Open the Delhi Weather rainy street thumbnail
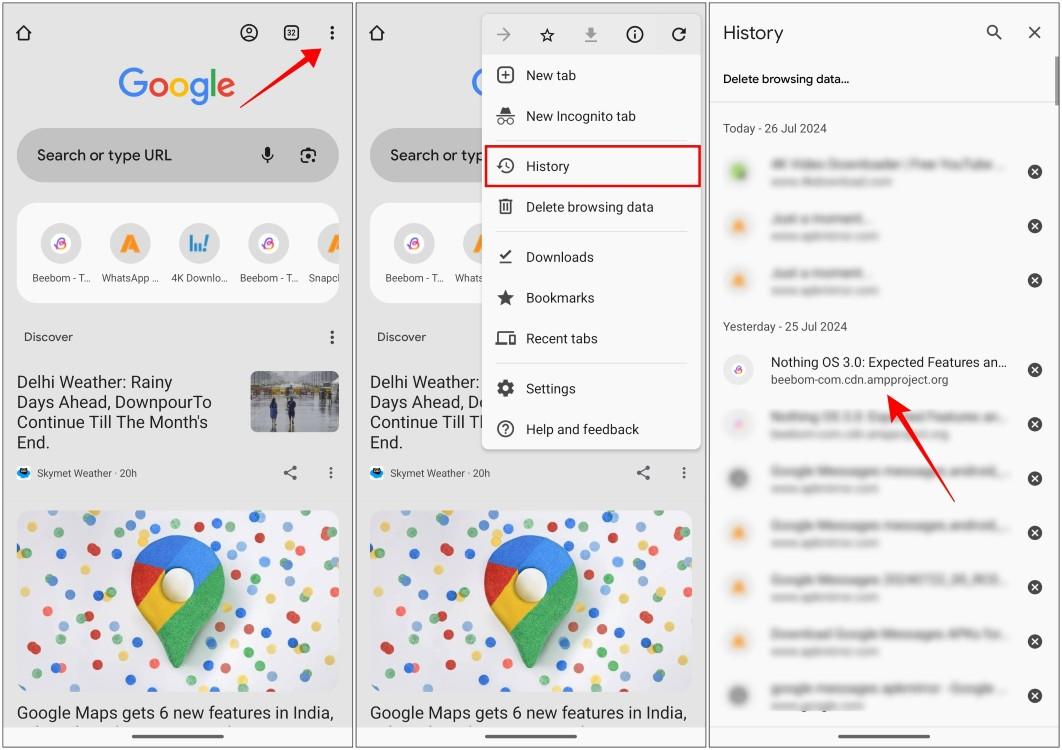 point(295,401)
